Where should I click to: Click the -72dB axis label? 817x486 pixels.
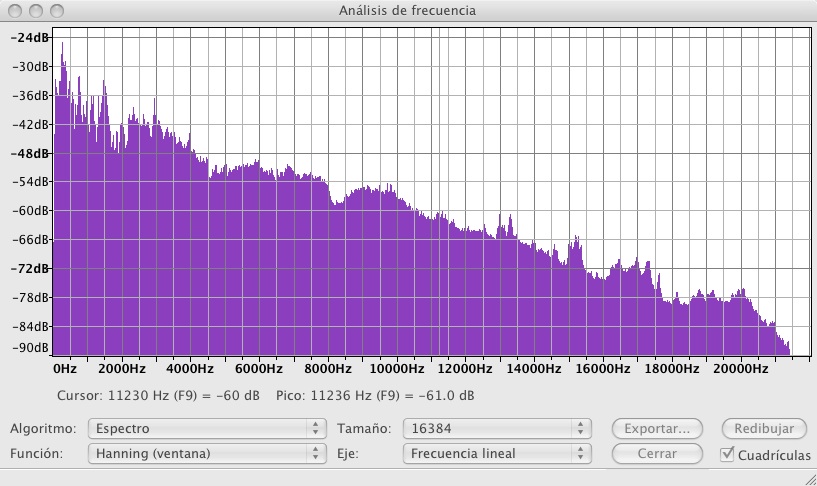[31, 269]
